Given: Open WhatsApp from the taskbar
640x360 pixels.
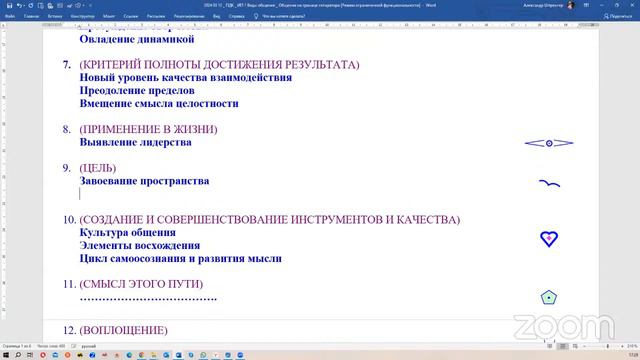Looking at the screenshot, I should coord(203,355).
